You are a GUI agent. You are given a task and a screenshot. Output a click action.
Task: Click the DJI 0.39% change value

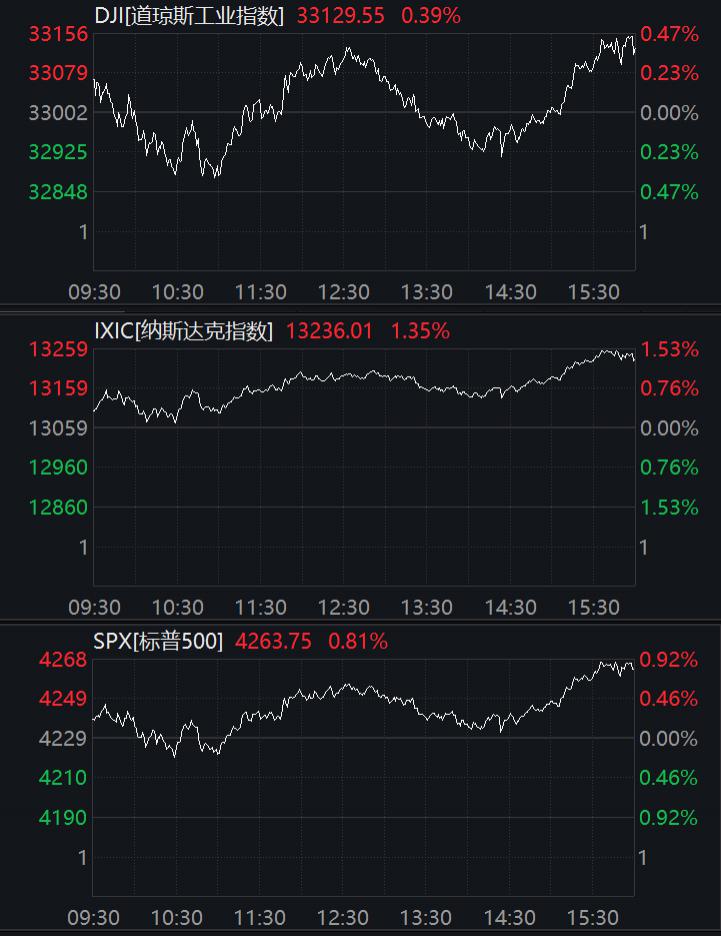pos(431,16)
